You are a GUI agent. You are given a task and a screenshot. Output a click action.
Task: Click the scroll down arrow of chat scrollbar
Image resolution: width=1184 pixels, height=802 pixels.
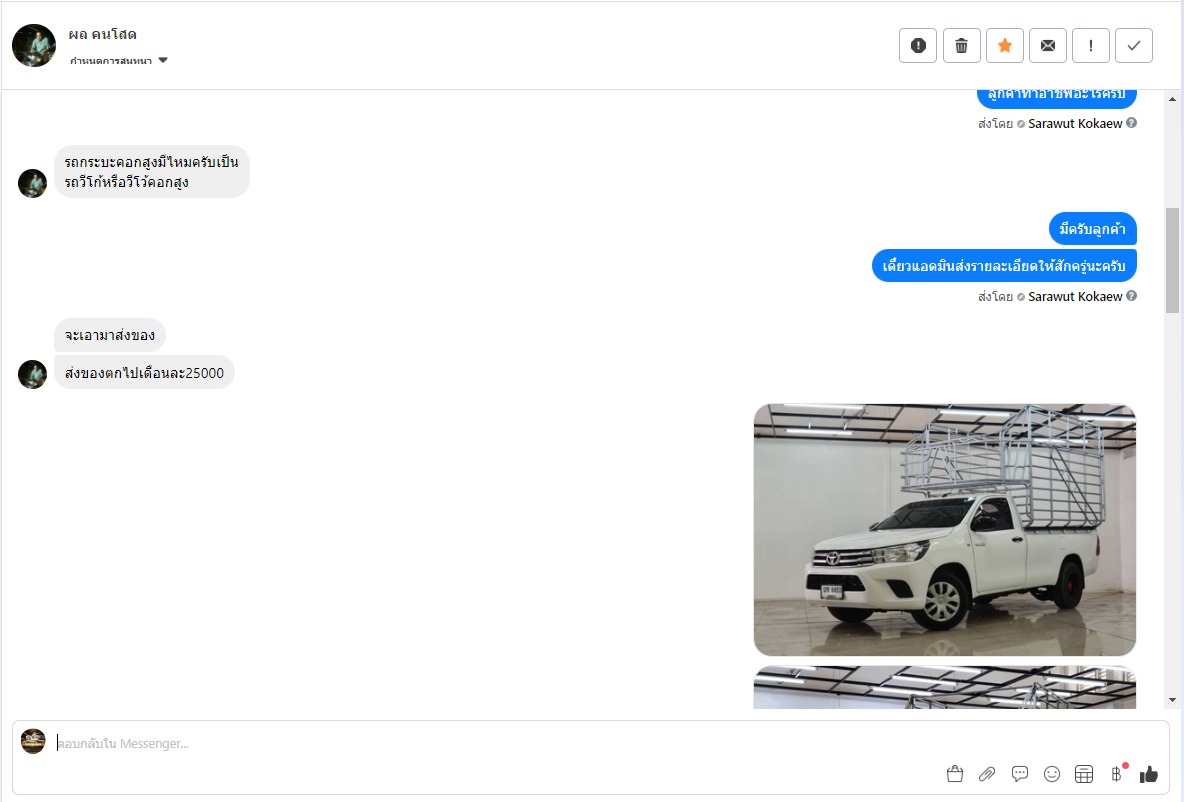coord(1172,700)
